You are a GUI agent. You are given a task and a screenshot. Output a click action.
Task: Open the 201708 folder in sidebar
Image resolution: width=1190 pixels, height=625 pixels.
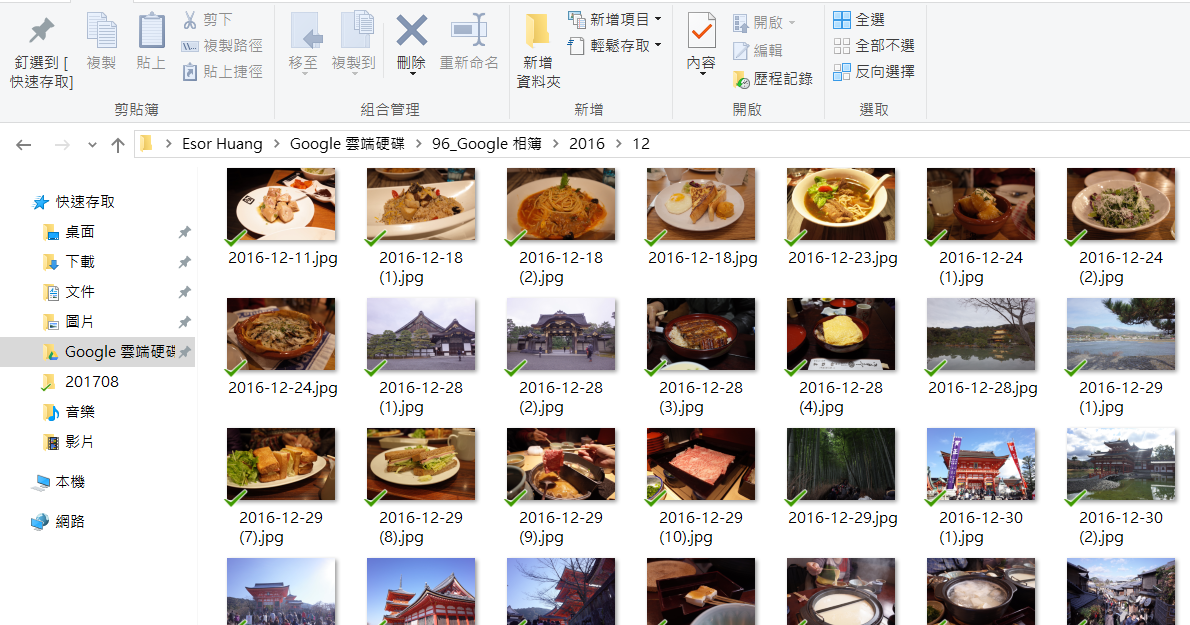80,382
